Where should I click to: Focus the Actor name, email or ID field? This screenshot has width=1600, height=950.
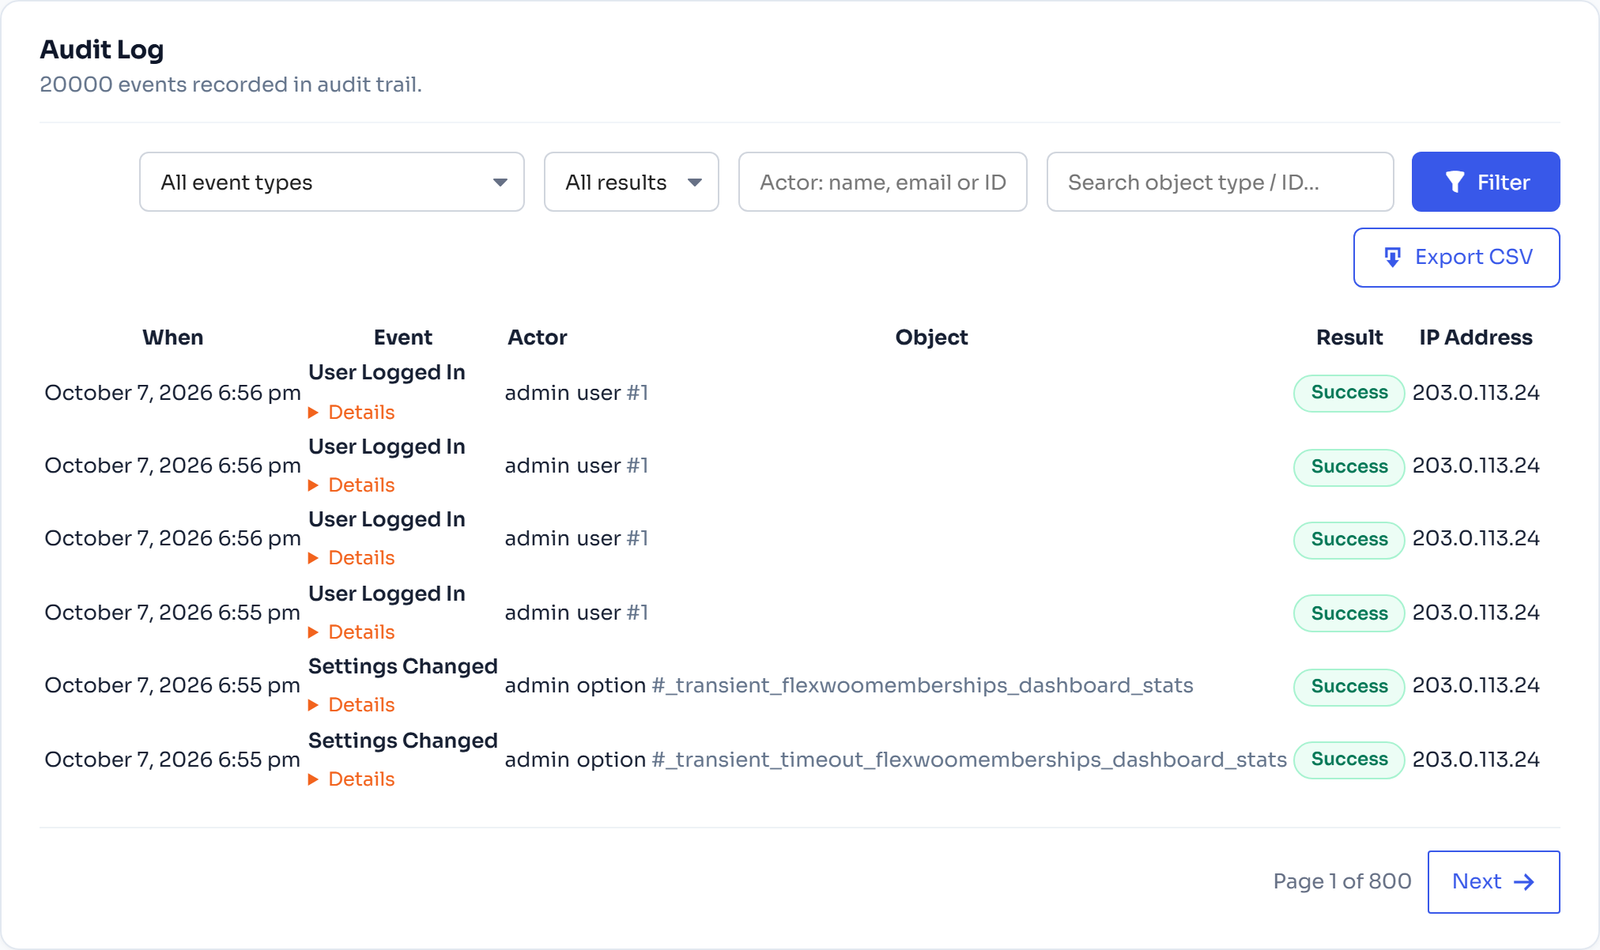[x=883, y=182]
